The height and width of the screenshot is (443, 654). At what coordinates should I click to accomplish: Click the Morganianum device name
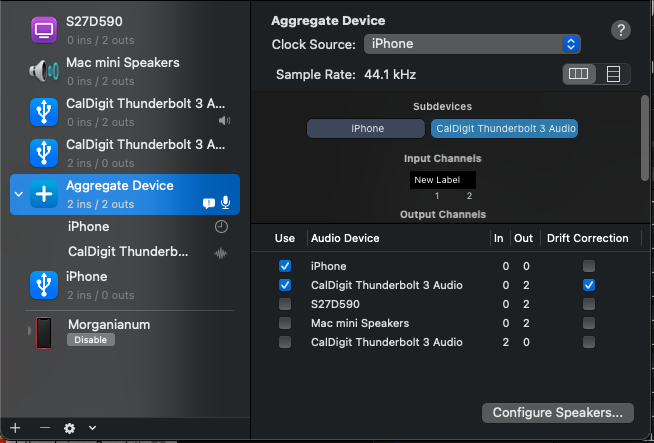click(109, 325)
